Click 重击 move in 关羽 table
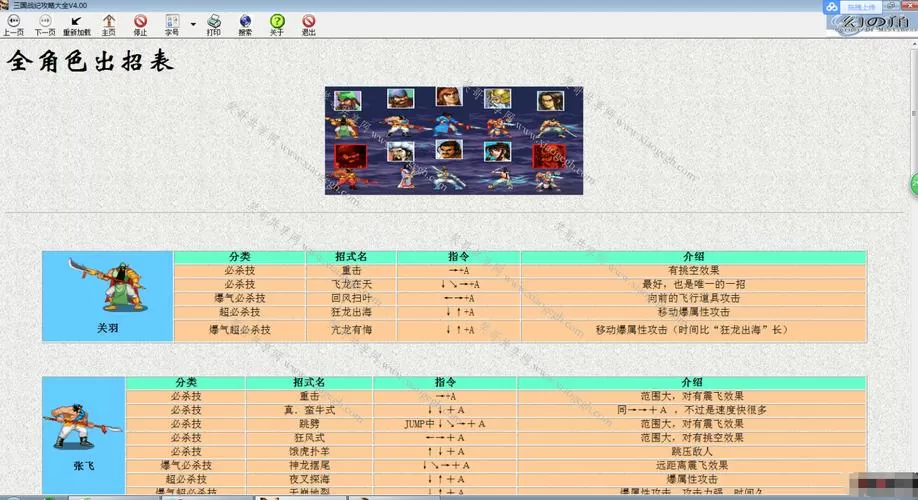918x500 pixels. [x=351, y=270]
